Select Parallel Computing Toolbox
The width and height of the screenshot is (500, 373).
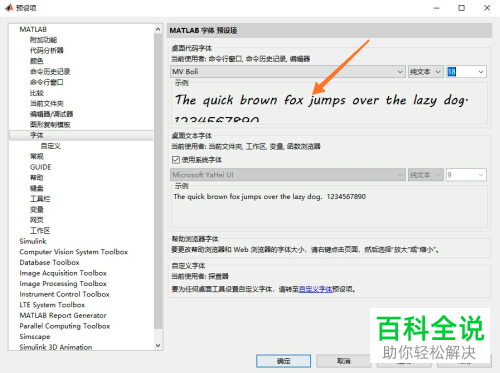pos(65,326)
